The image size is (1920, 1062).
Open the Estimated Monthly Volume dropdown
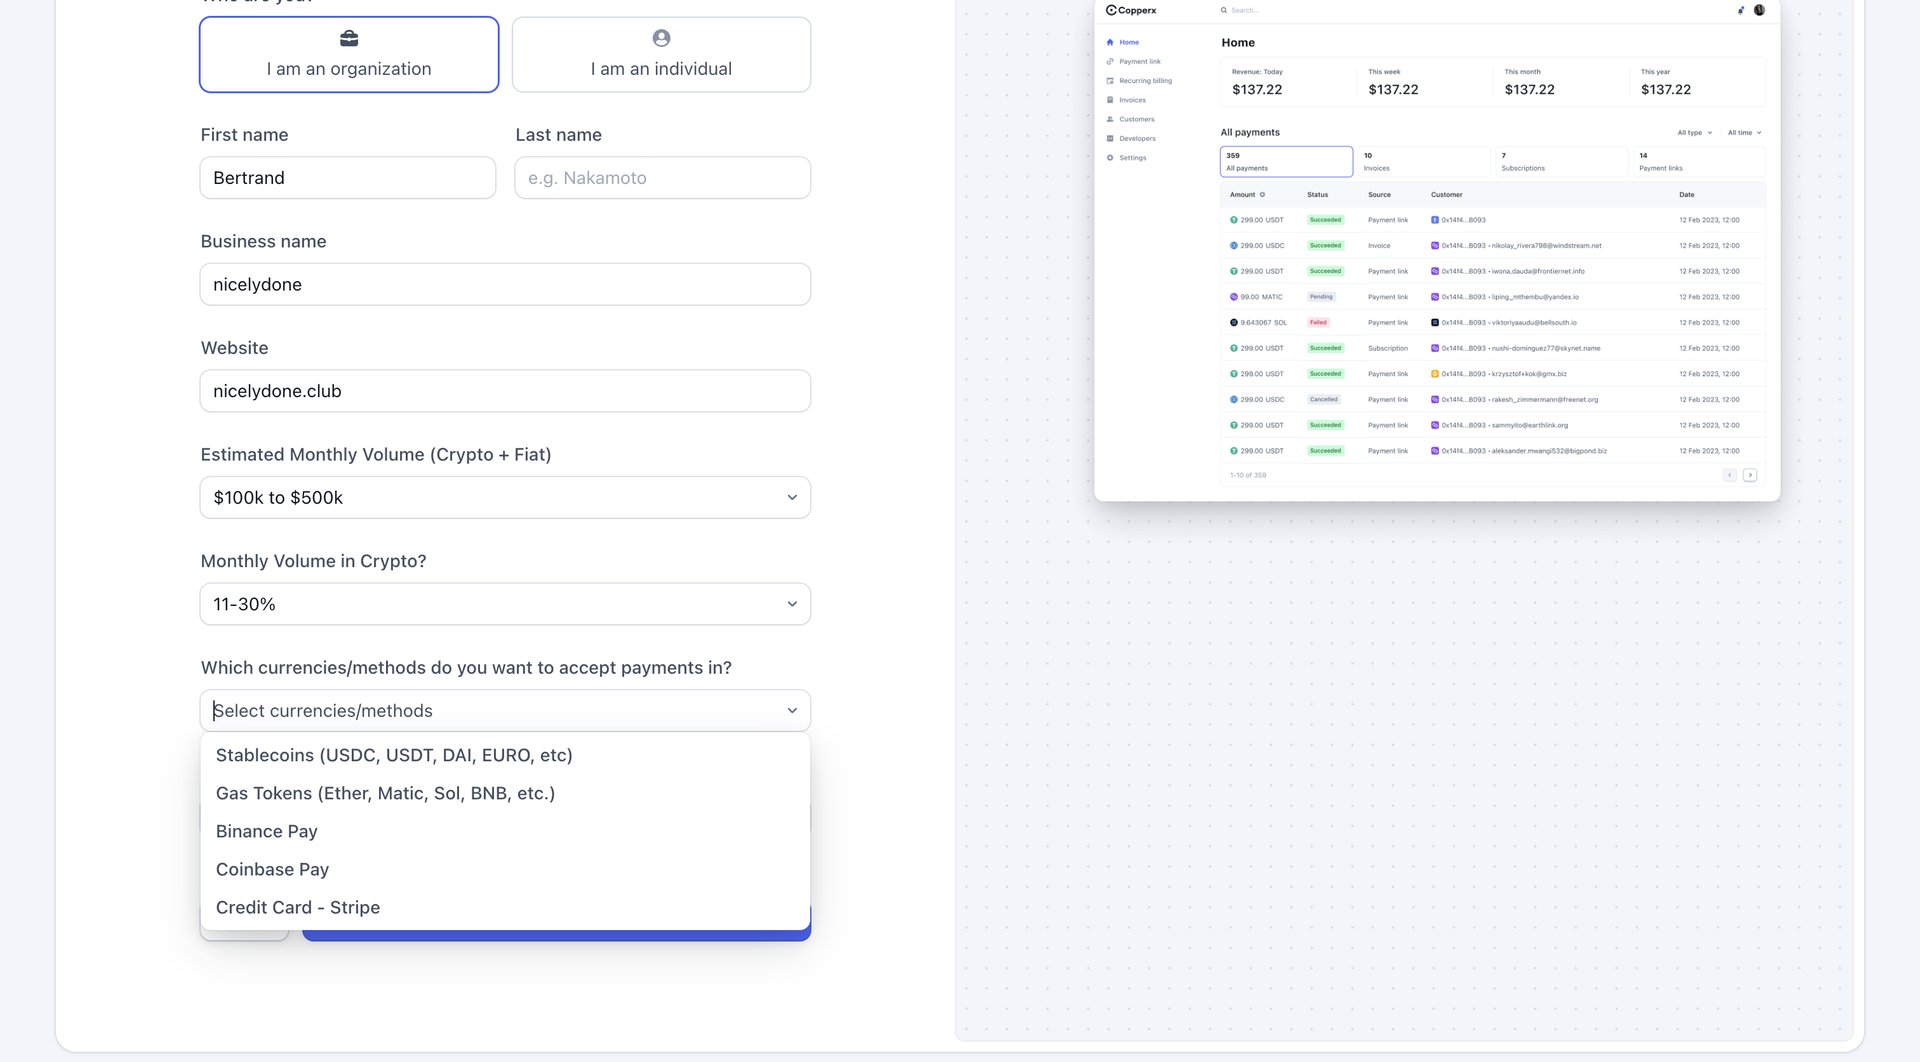pos(505,497)
